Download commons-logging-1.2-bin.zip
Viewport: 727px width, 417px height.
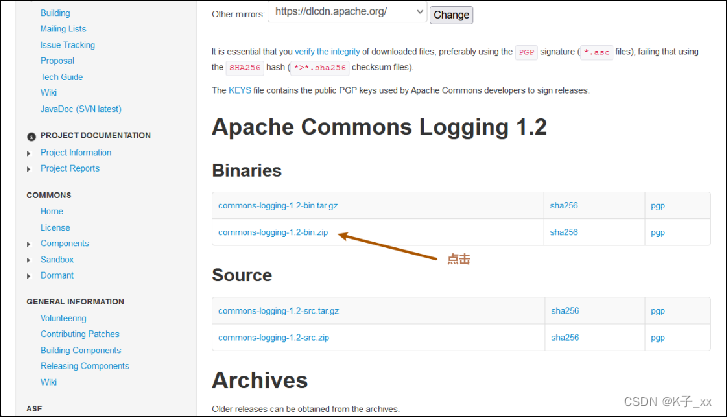(x=273, y=232)
